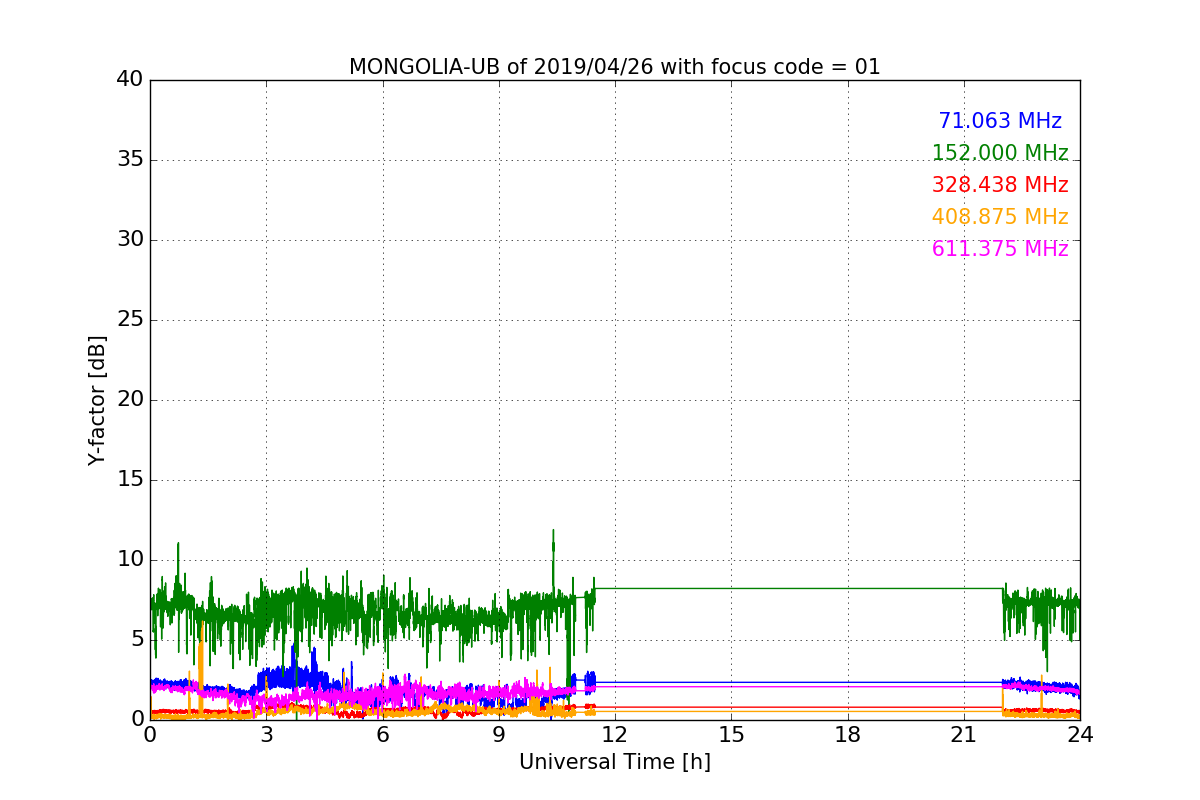Click the y-axis tick label 40
This screenshot has height=800, width=1200.
pyautogui.click(x=129, y=80)
